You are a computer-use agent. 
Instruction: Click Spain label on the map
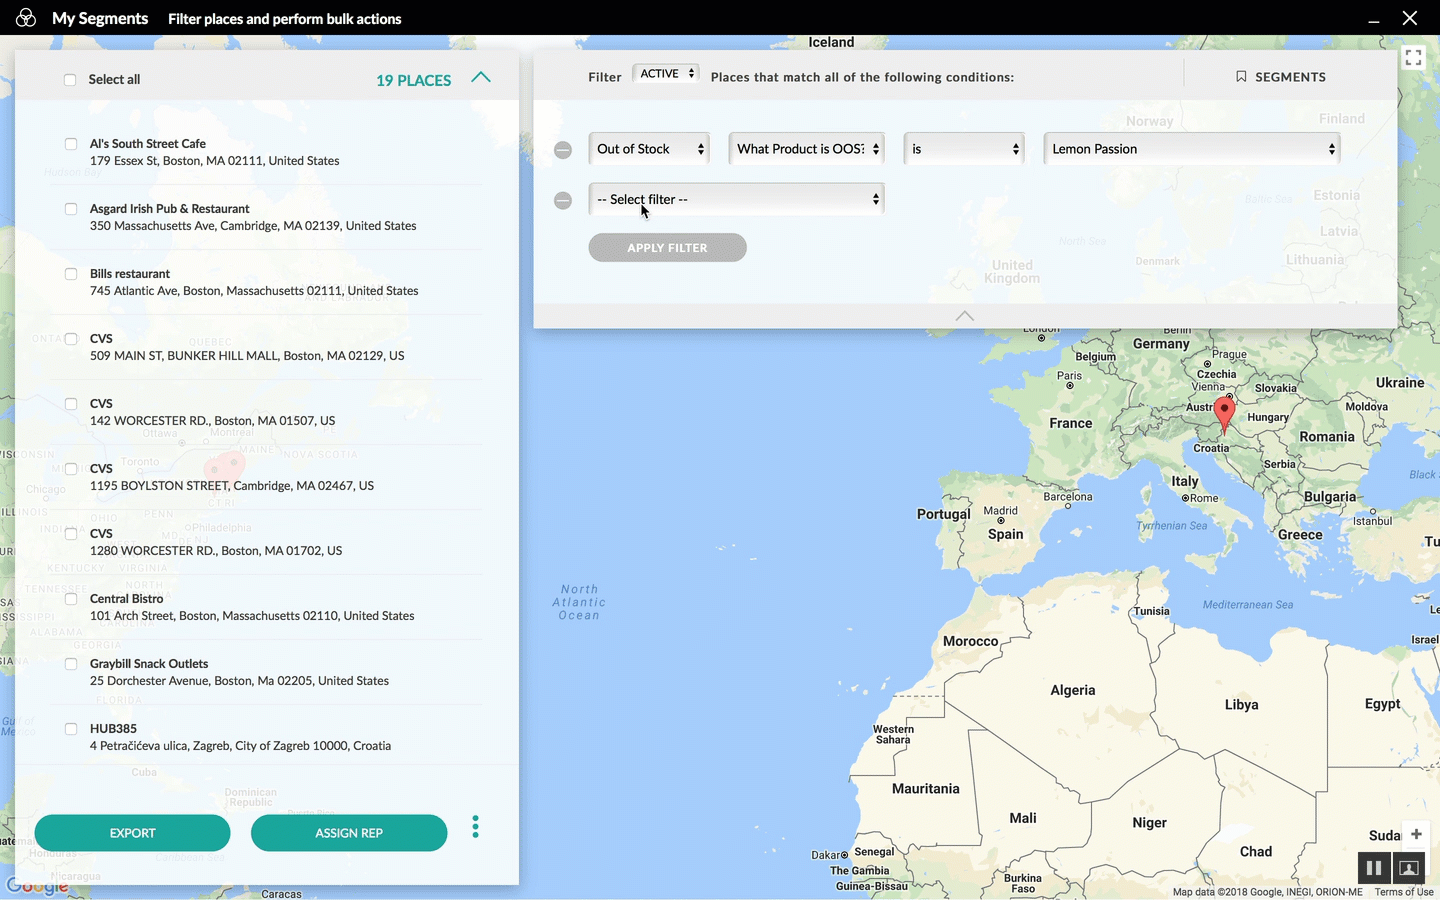(x=1006, y=534)
